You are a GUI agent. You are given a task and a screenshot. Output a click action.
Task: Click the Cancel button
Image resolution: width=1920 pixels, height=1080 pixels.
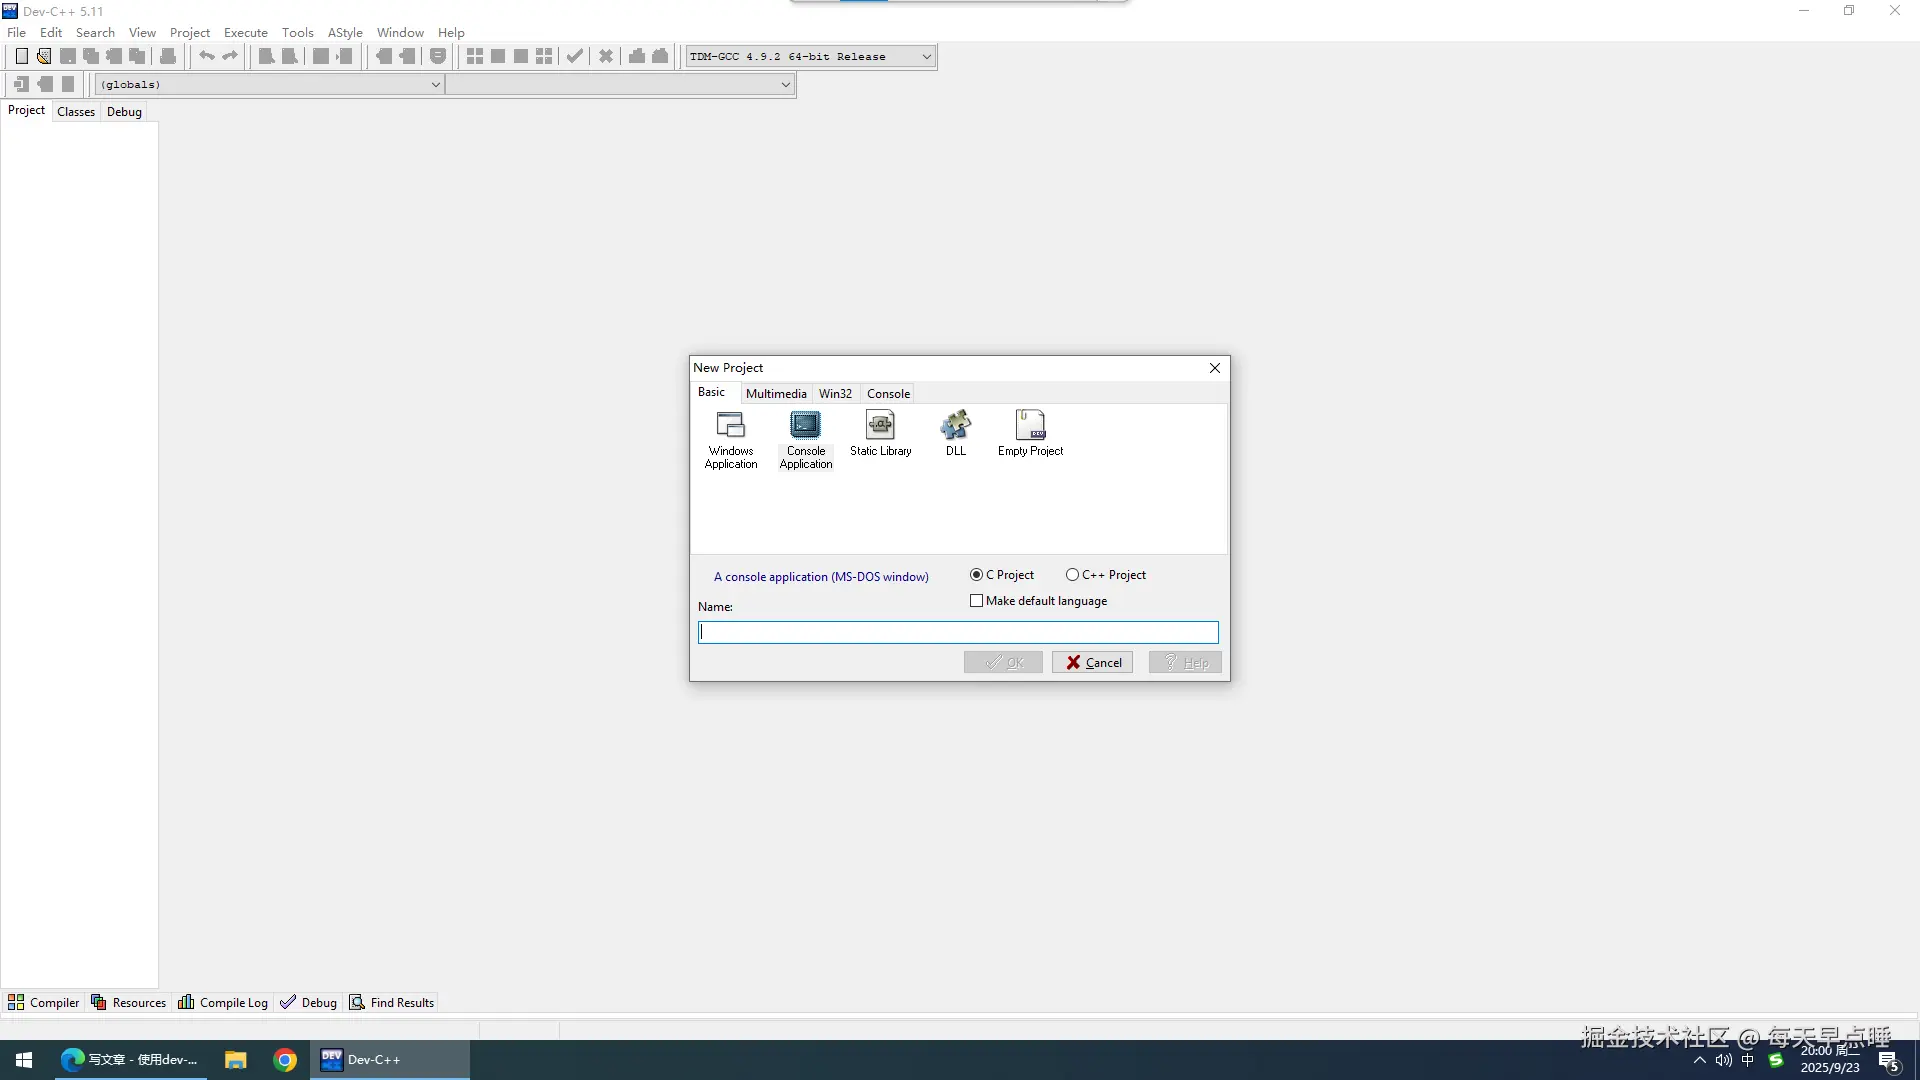tap(1092, 663)
